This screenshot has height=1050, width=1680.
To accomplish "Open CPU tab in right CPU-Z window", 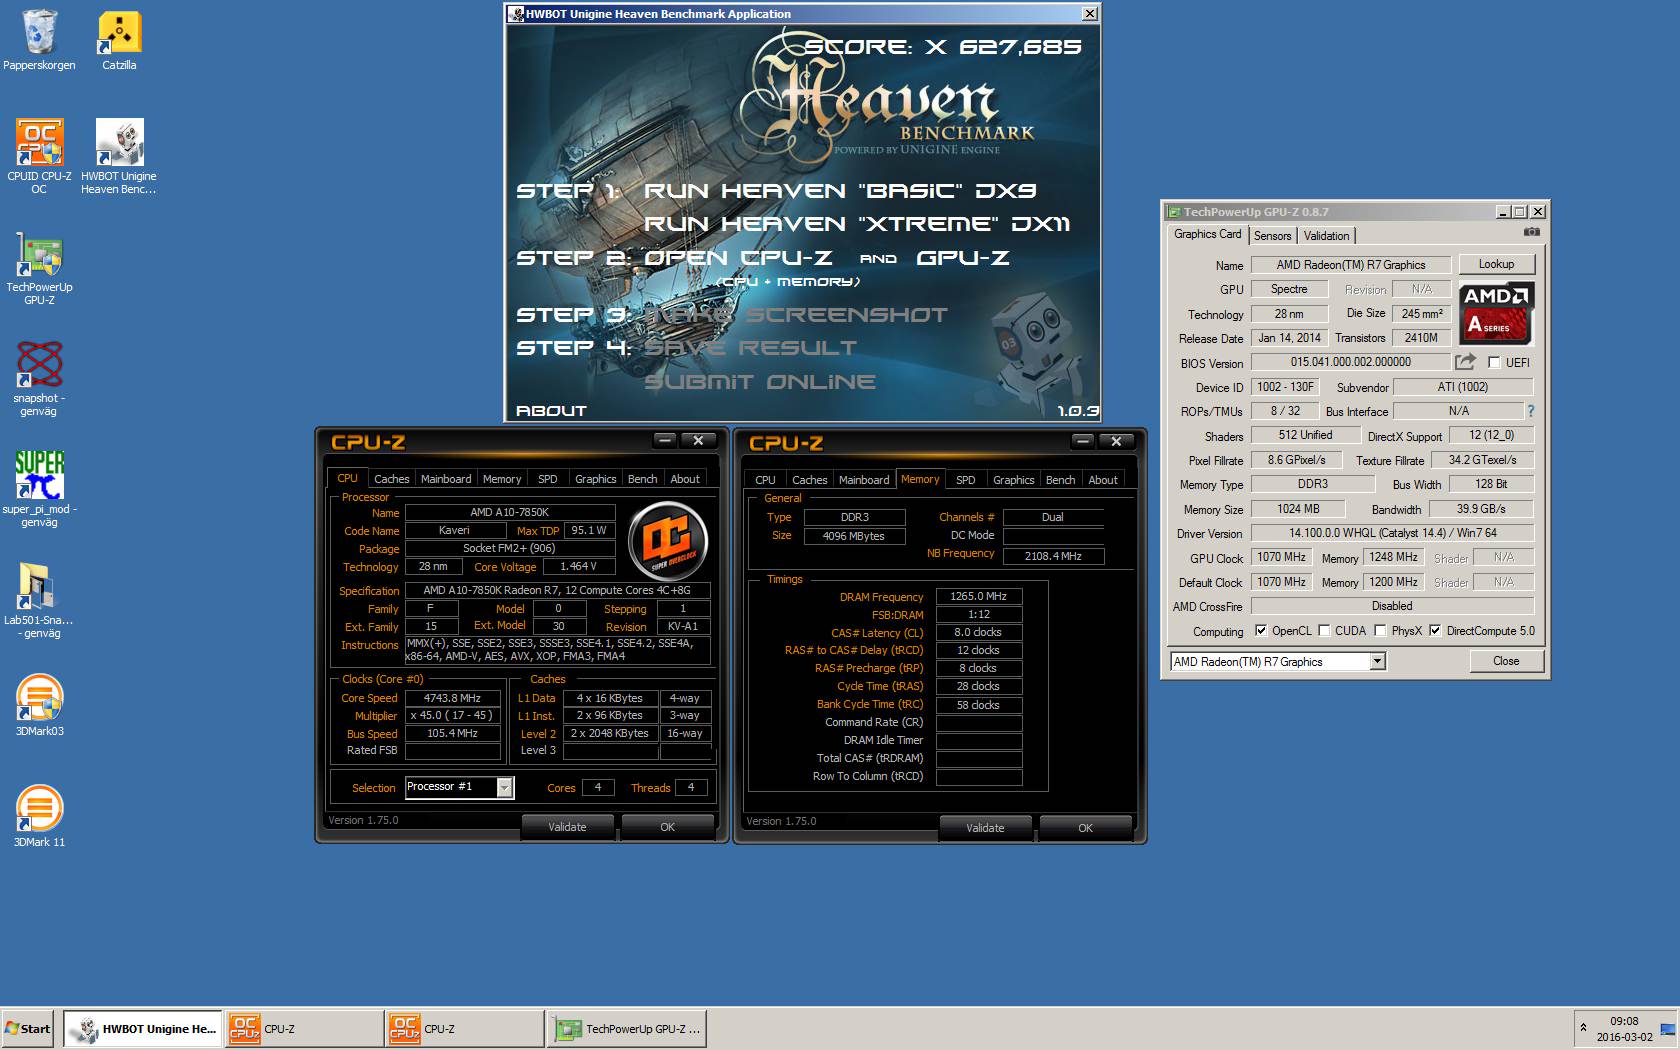I will pyautogui.click(x=765, y=480).
